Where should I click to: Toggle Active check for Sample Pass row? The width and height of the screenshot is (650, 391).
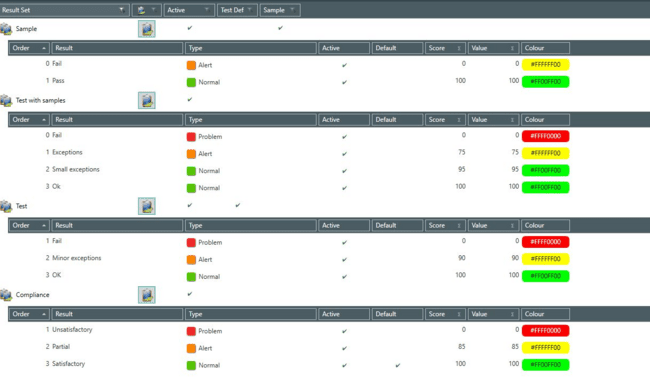point(344,83)
